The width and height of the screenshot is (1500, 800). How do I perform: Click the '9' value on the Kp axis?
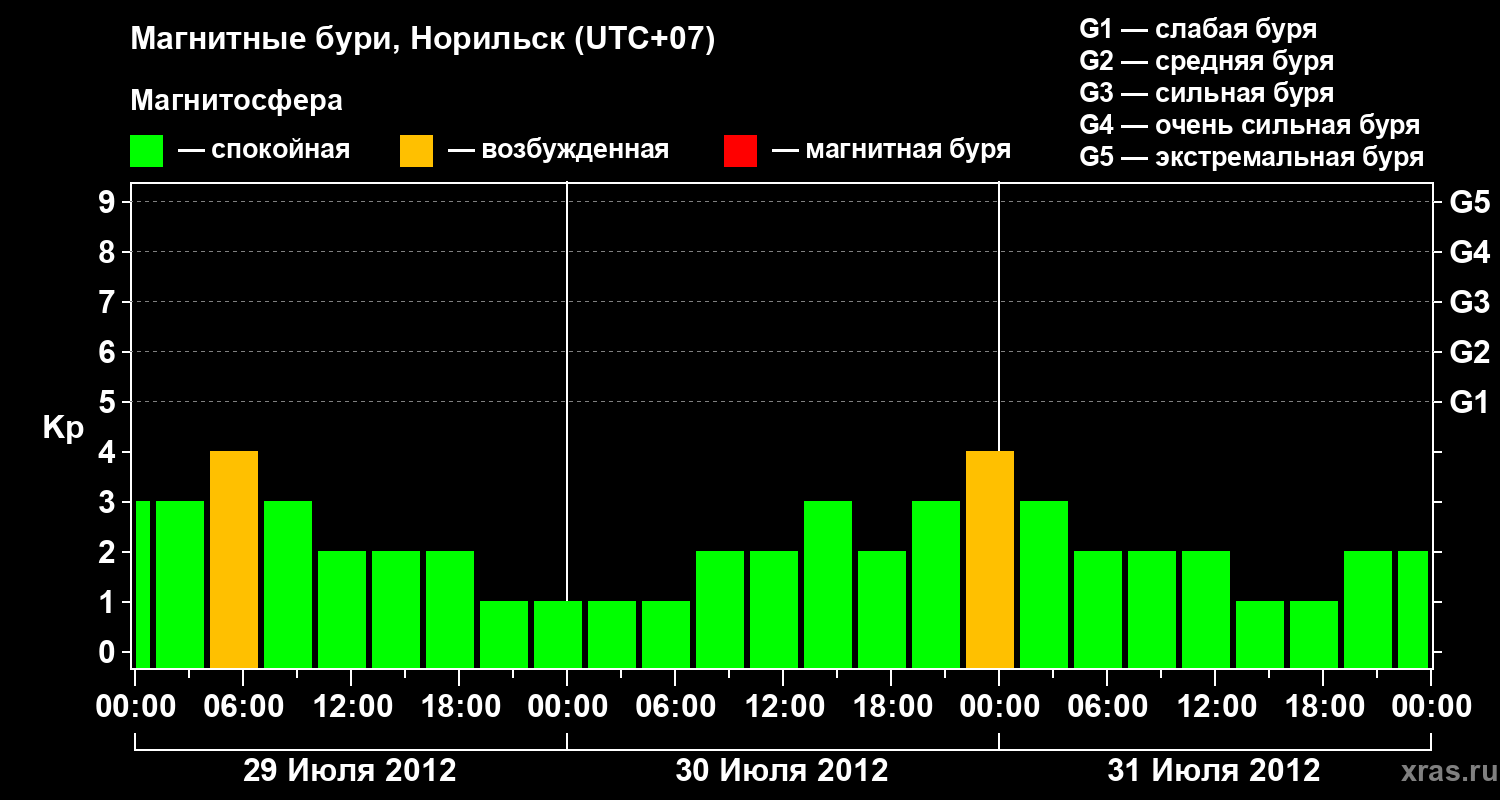click(109, 202)
